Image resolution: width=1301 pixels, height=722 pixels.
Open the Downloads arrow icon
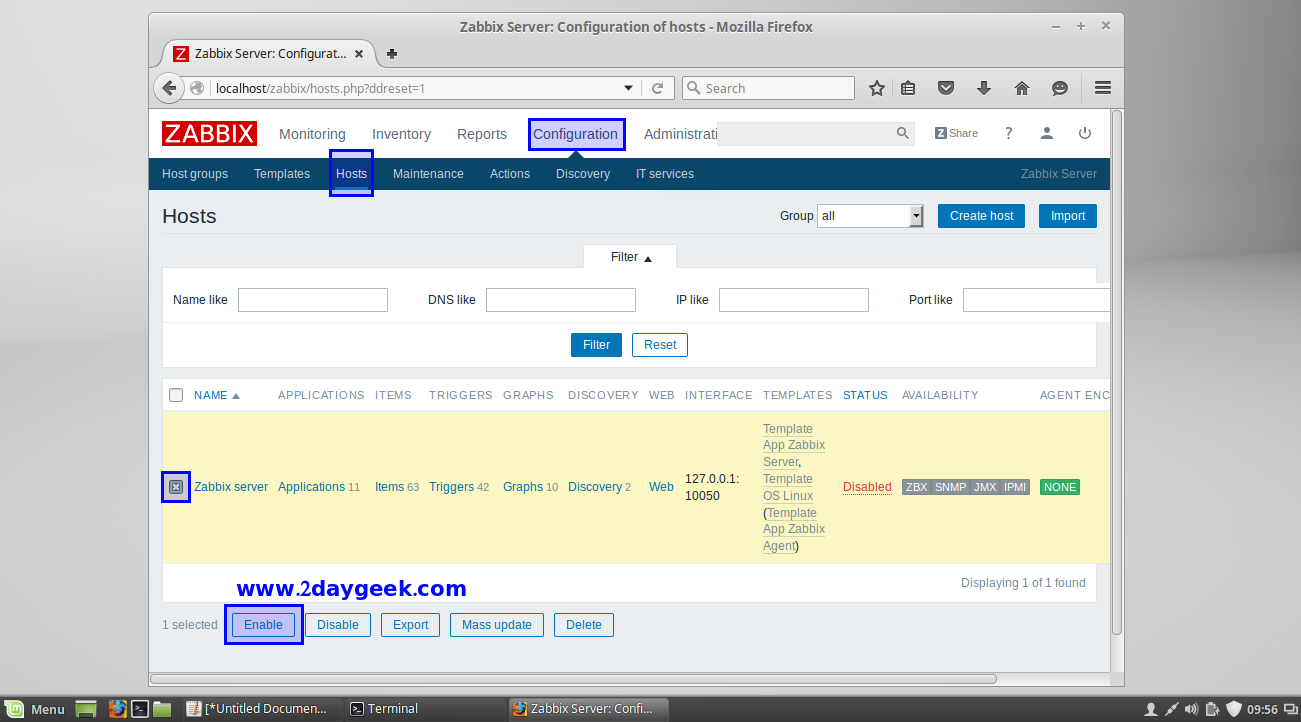pos(984,88)
